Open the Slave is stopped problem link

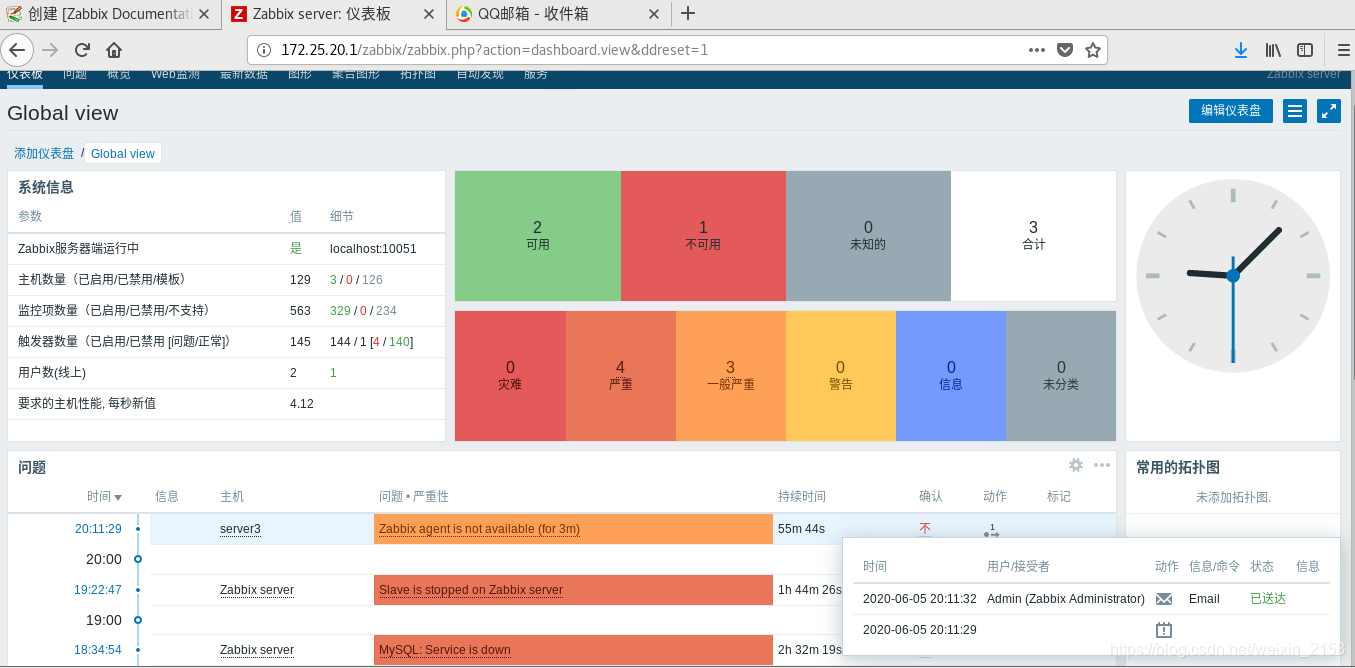tap(471, 590)
